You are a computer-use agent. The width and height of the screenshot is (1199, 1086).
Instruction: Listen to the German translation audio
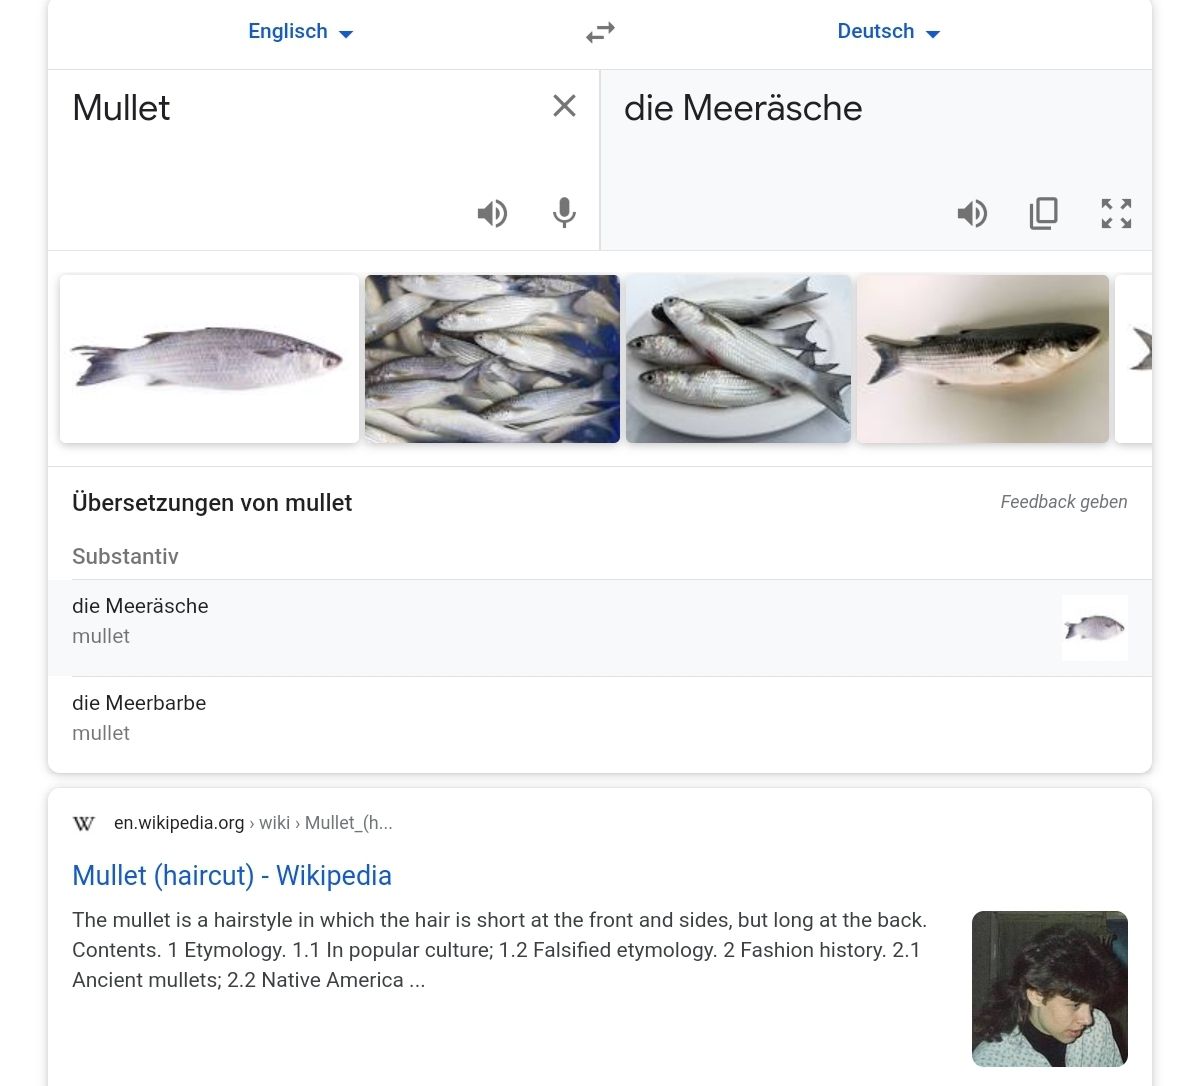pos(972,213)
